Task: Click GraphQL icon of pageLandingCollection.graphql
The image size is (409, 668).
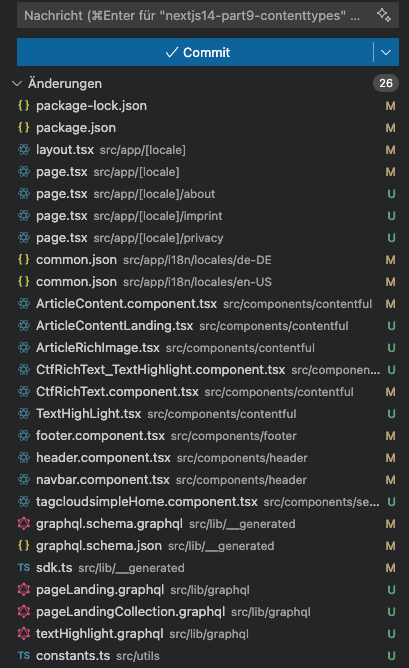Action: coord(24,612)
